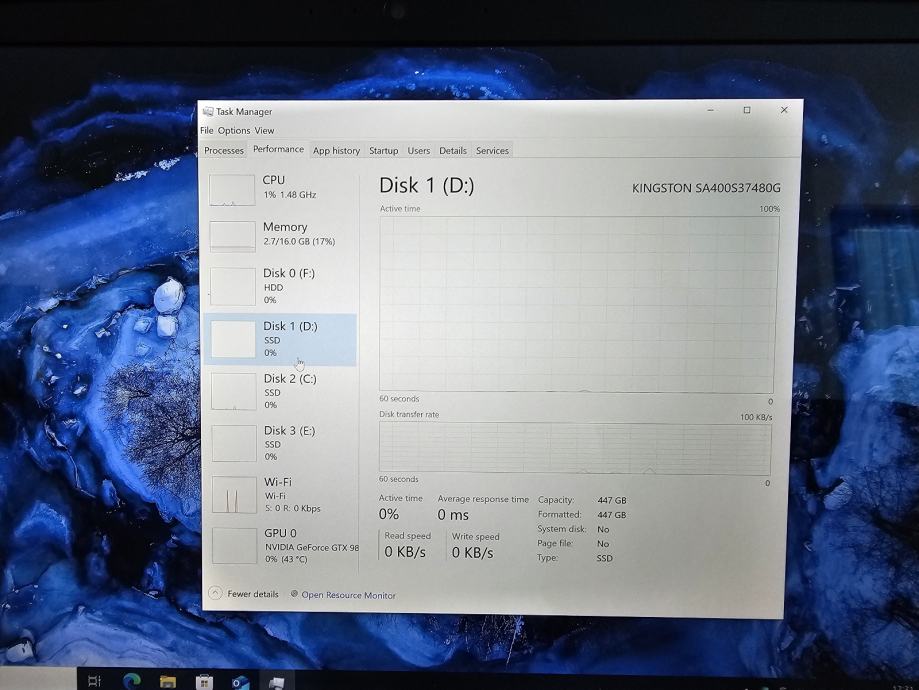
Task: Click the Active time 0% value
Action: click(x=389, y=514)
